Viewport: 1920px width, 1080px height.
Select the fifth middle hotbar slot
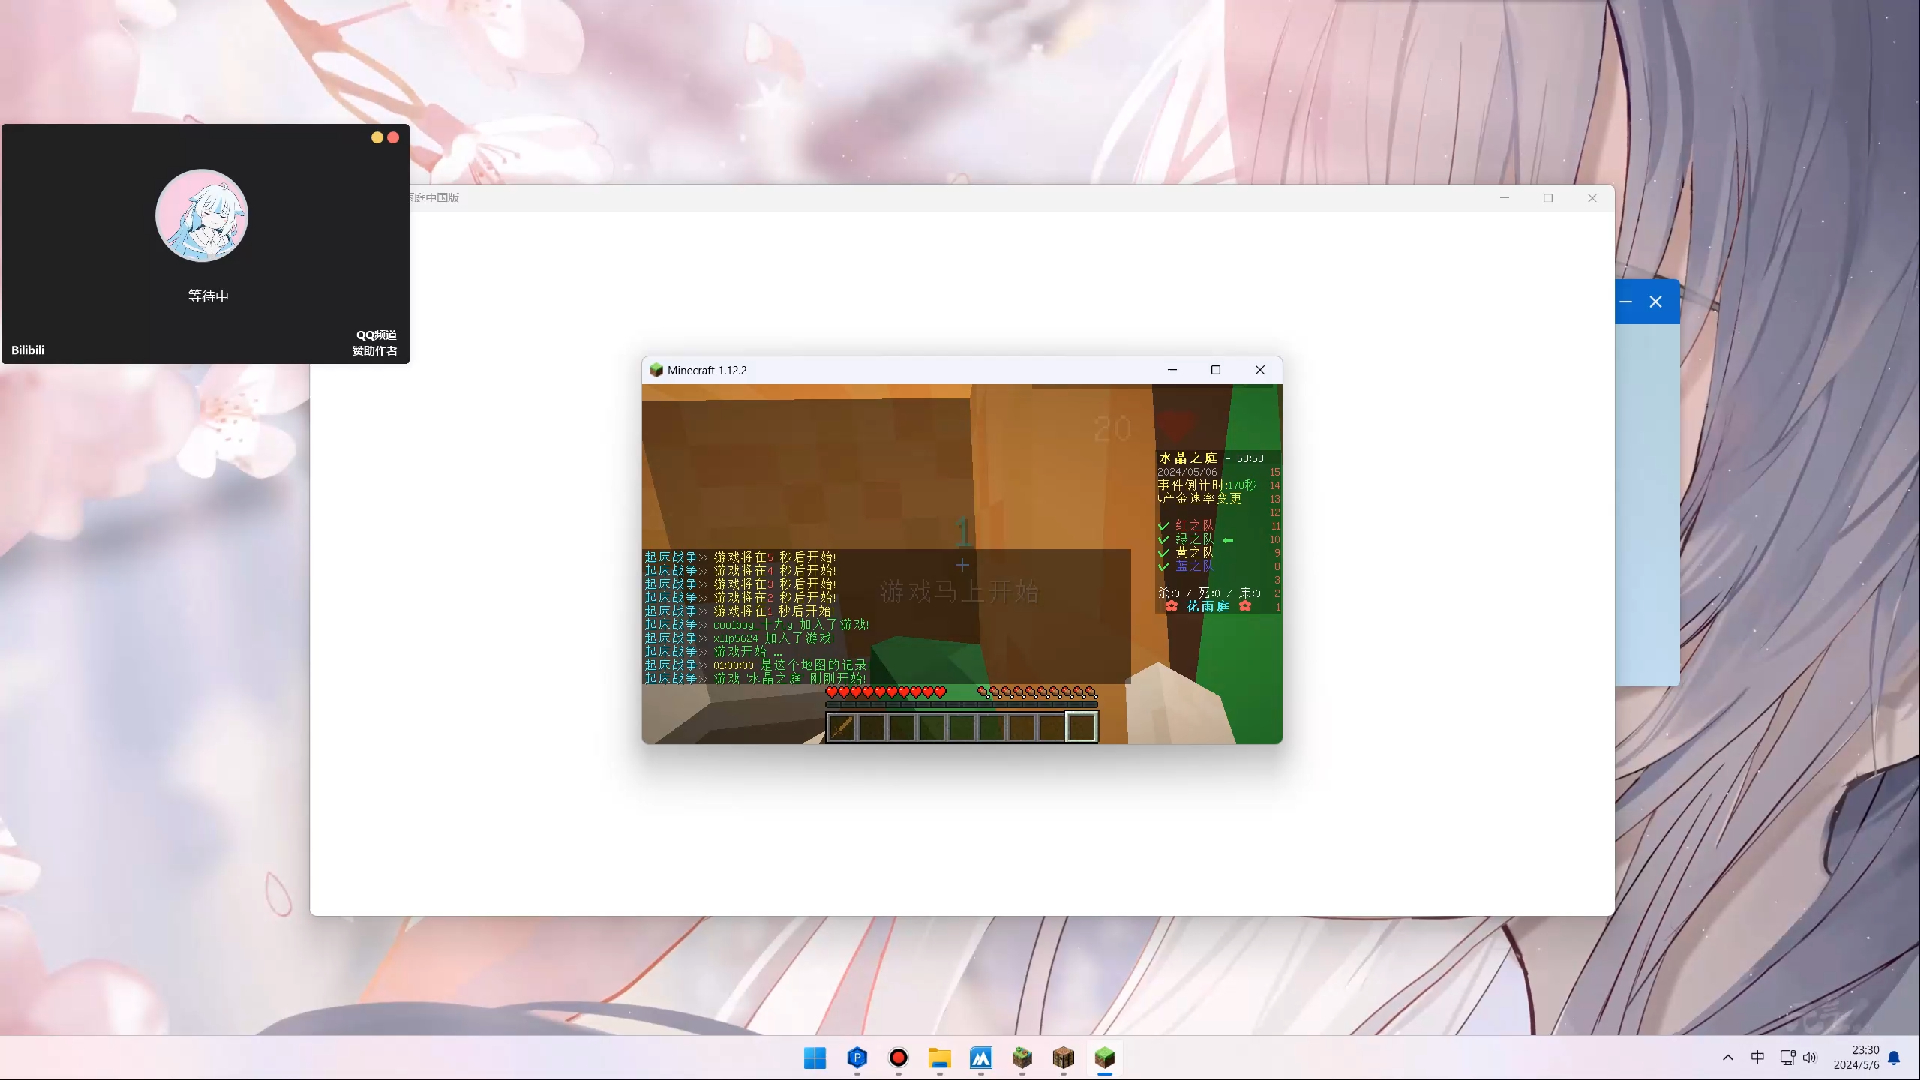(x=961, y=727)
